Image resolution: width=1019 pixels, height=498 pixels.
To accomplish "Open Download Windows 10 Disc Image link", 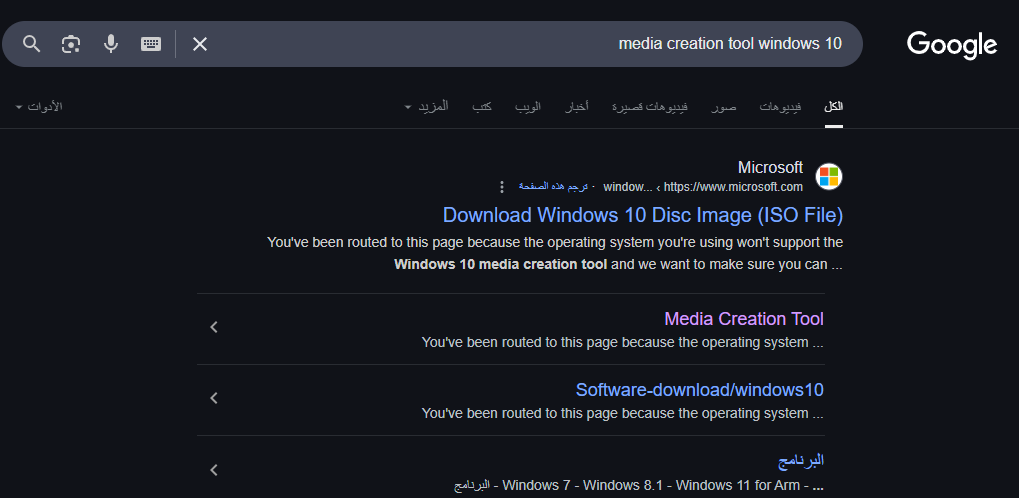I will [x=643, y=215].
